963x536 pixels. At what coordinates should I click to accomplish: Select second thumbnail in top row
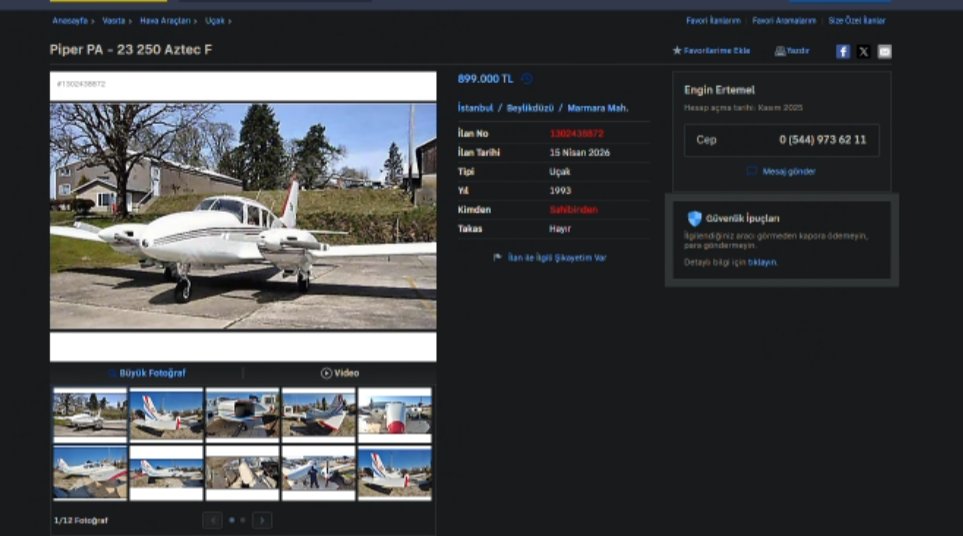(x=166, y=414)
